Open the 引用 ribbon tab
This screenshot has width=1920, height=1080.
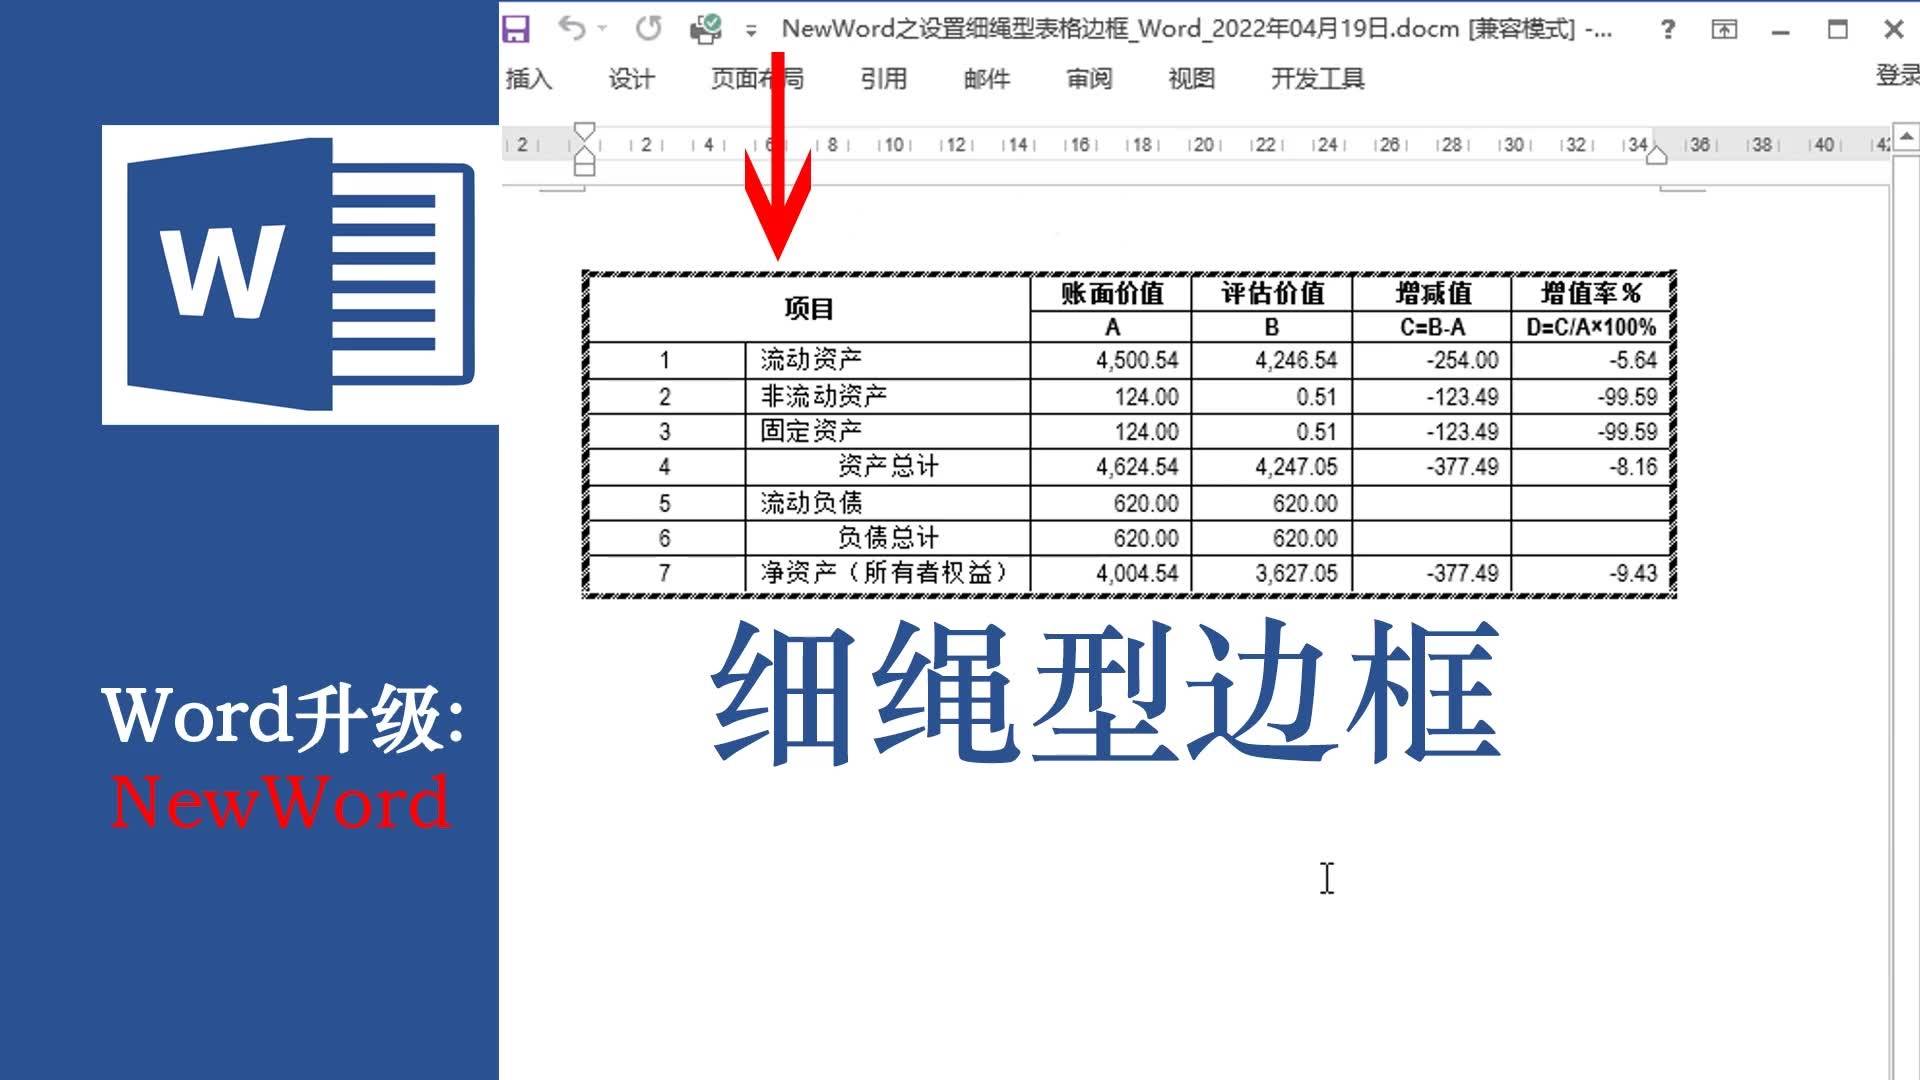pos(884,78)
